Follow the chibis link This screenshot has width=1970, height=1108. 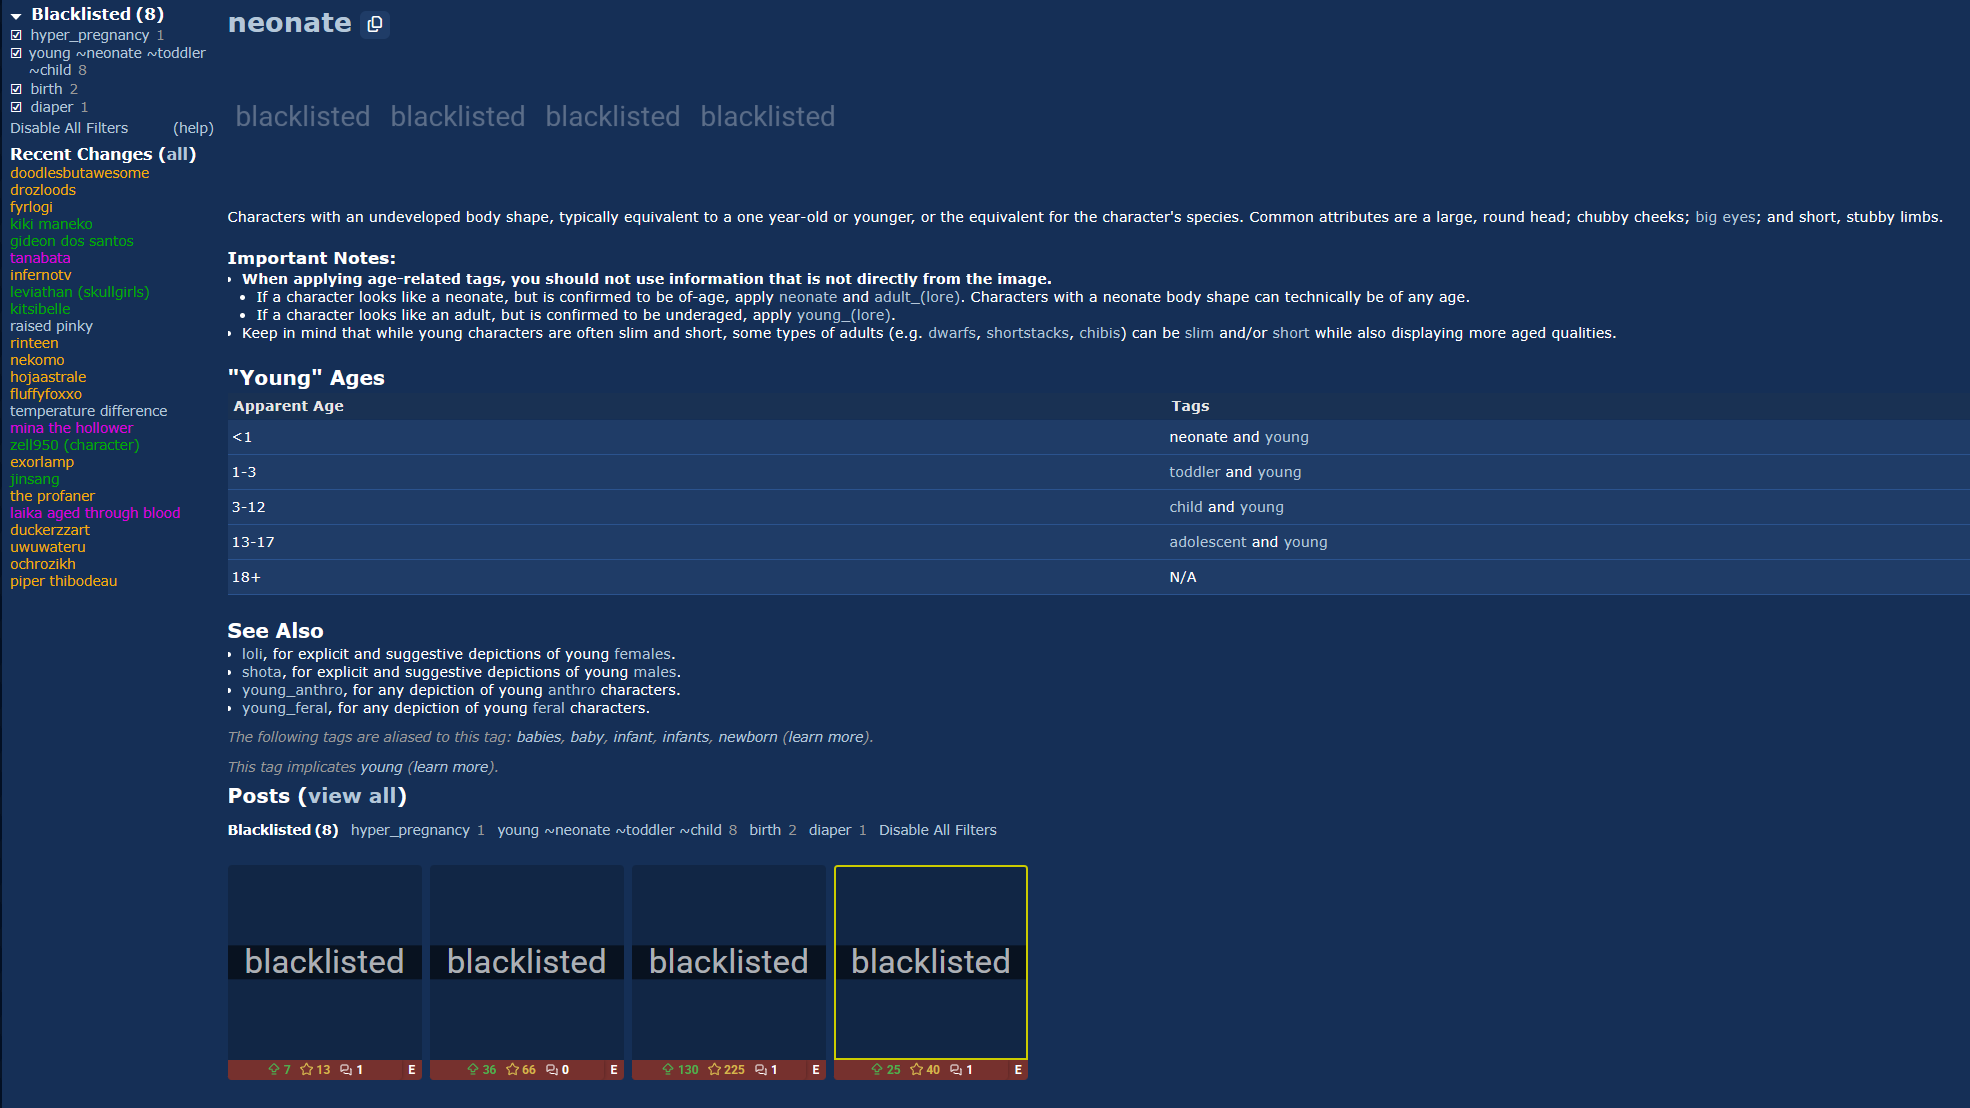(x=1099, y=333)
